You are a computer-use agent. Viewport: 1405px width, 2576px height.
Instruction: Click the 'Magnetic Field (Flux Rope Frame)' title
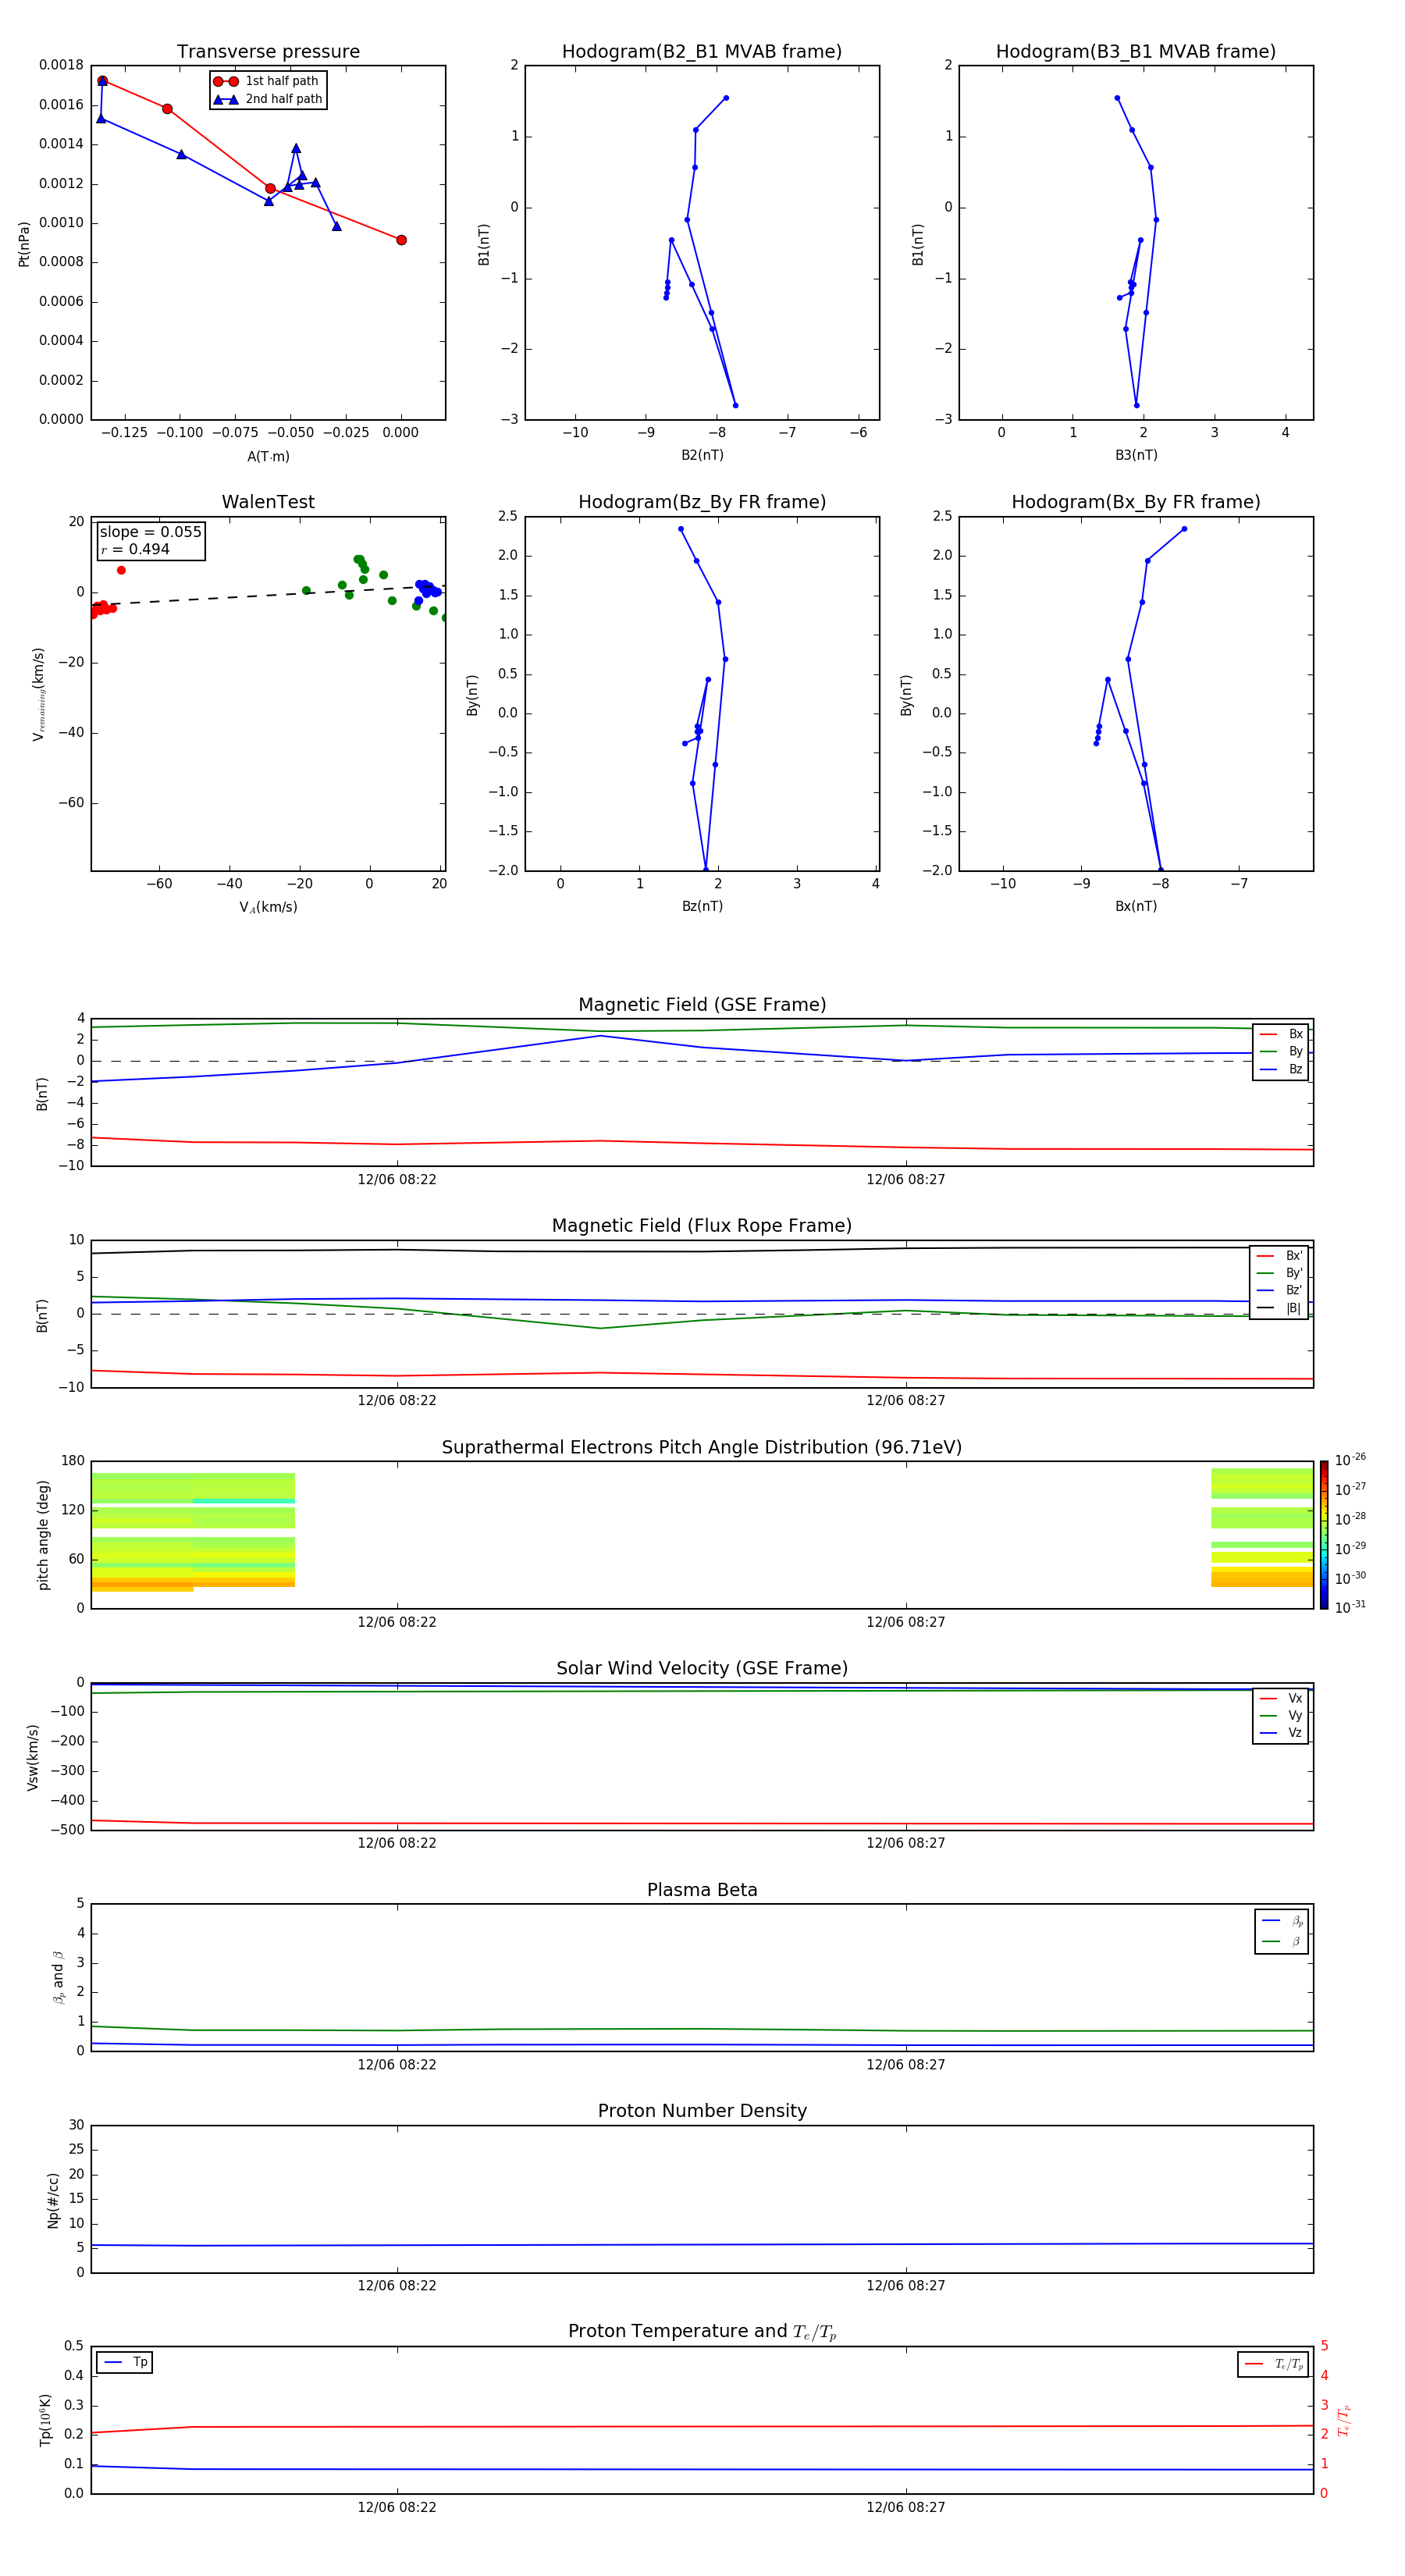(x=702, y=1226)
